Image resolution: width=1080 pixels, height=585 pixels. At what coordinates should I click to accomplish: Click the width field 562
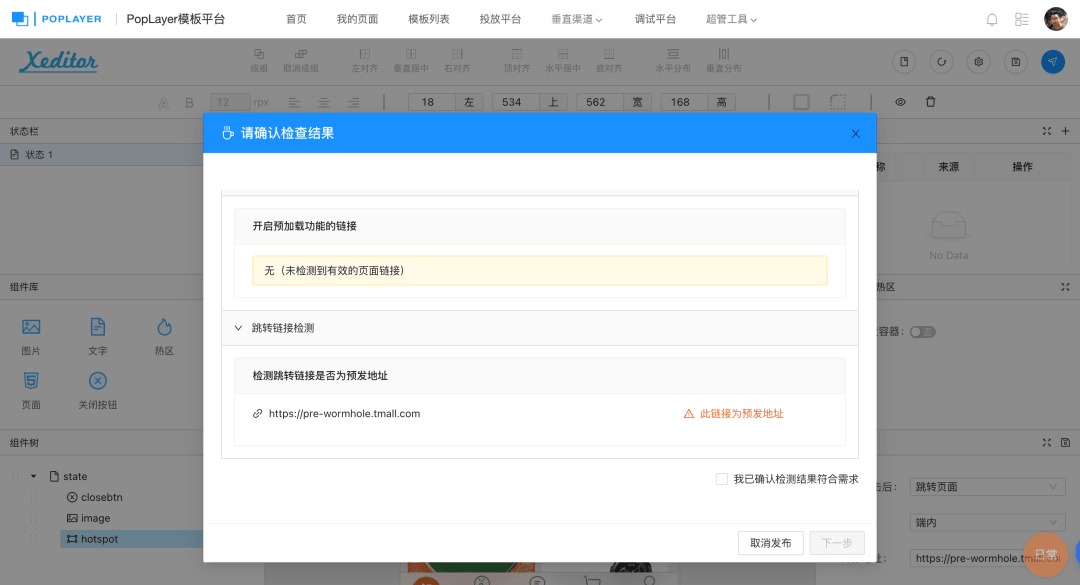pos(600,102)
